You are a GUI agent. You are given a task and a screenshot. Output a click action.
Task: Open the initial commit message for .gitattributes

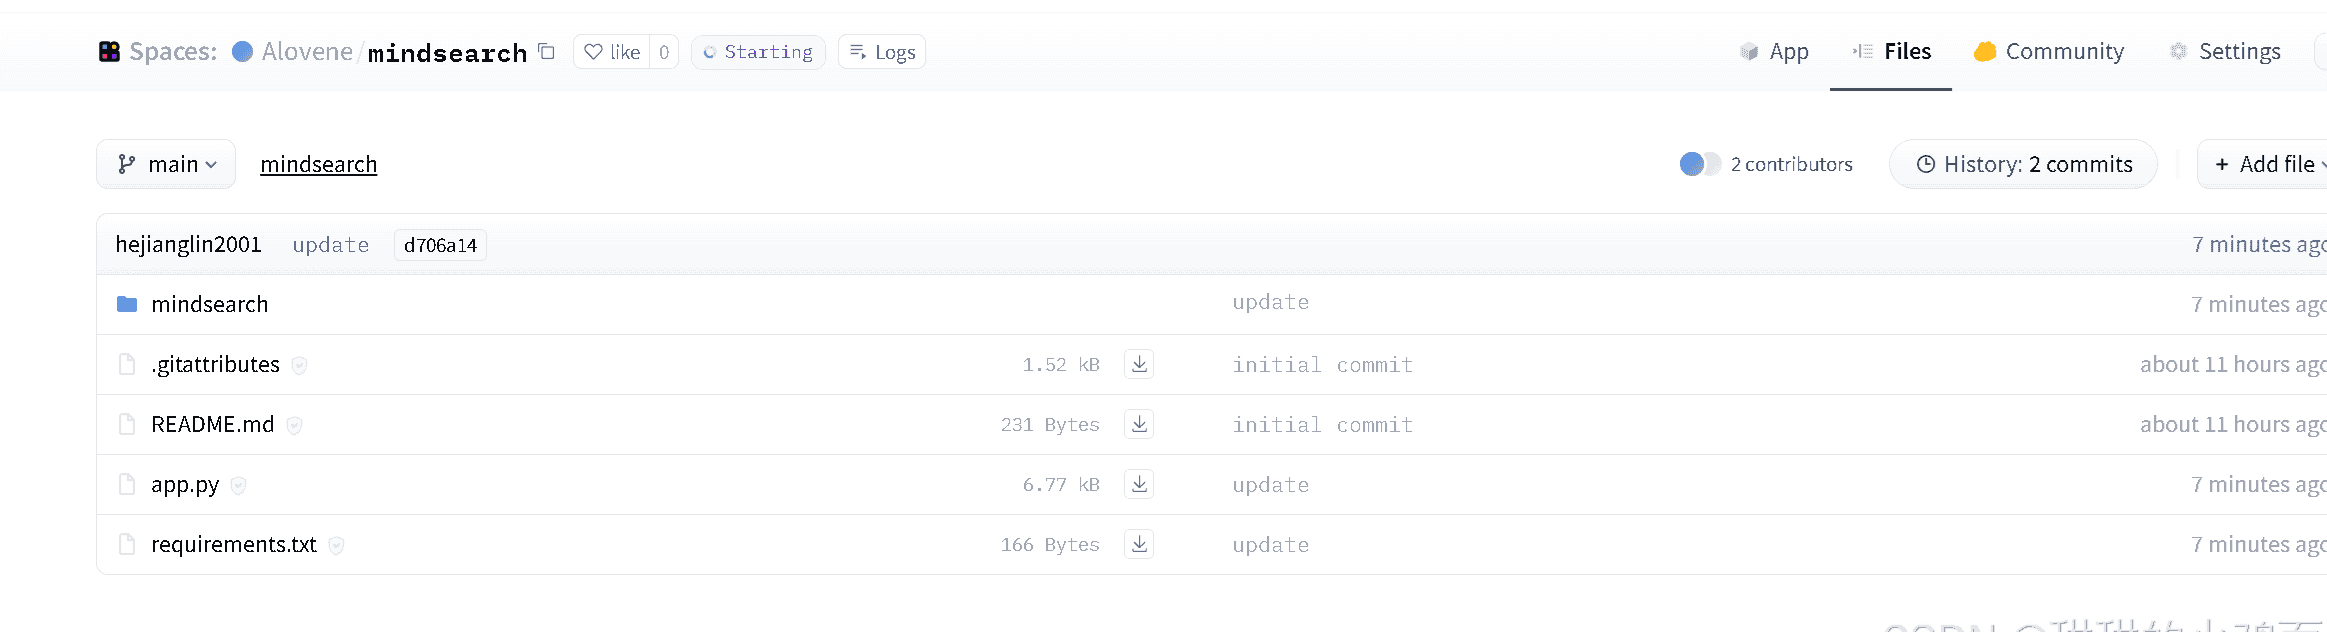1322,365
